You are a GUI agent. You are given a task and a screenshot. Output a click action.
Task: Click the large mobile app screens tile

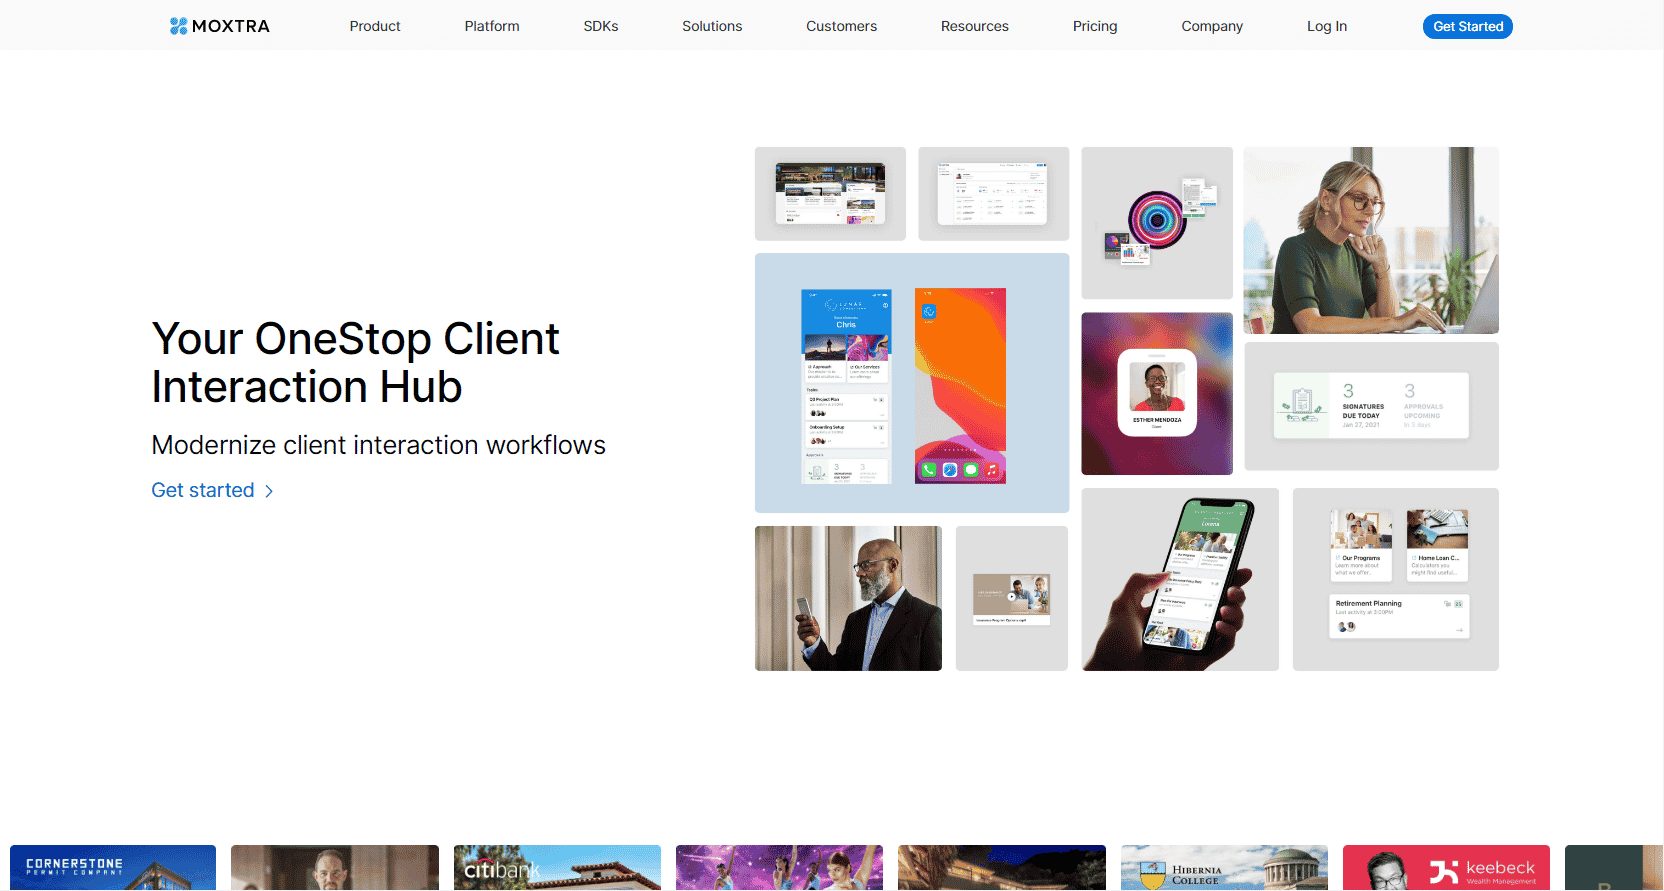[912, 383]
